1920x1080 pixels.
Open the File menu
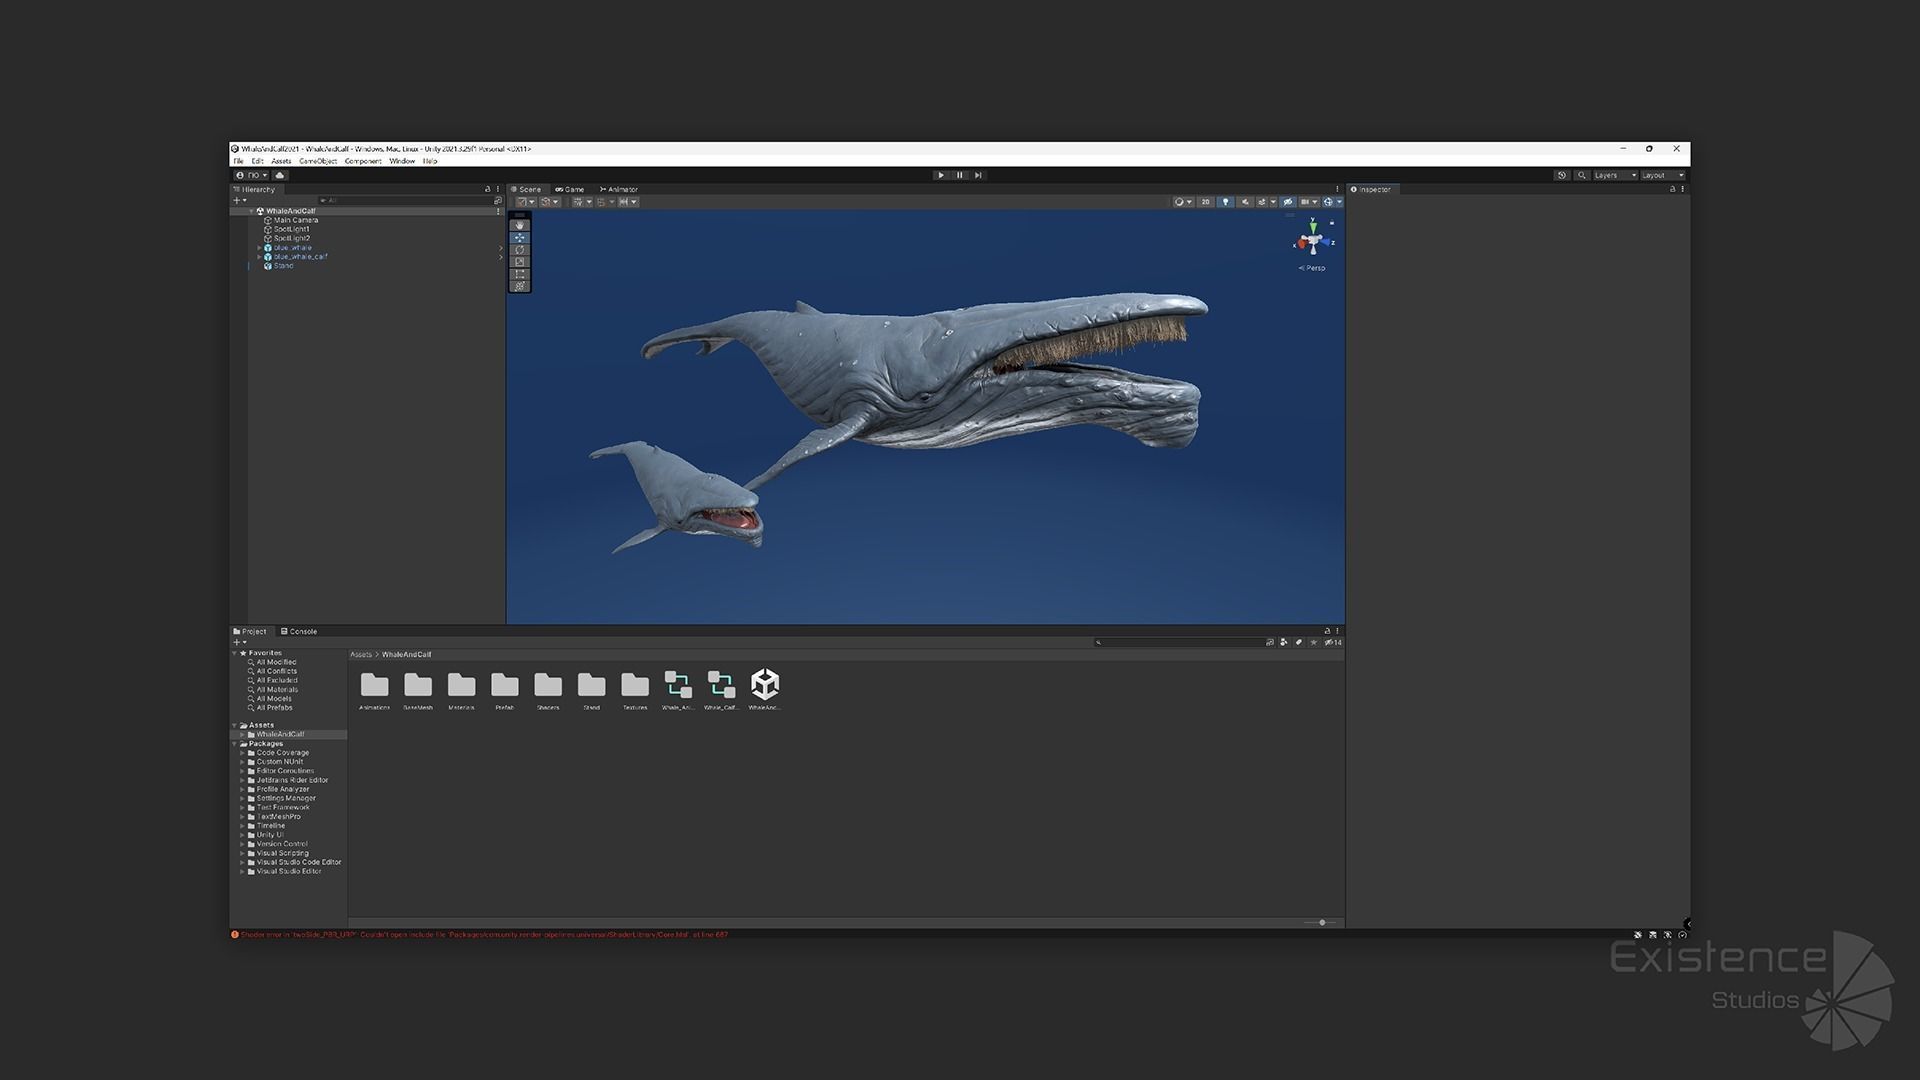(238, 161)
